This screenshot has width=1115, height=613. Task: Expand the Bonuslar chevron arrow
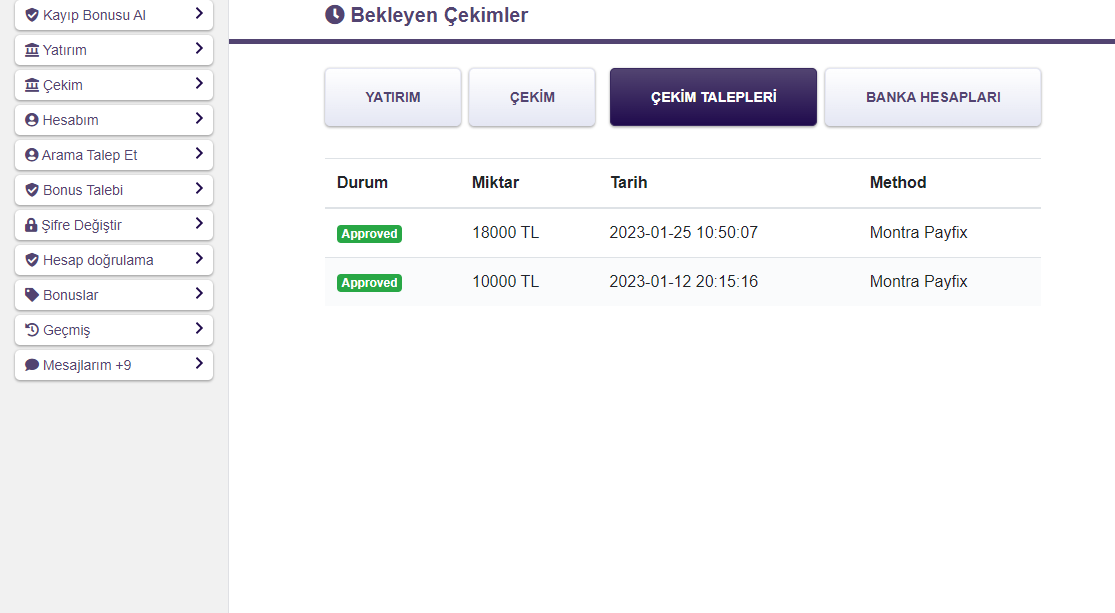point(199,293)
